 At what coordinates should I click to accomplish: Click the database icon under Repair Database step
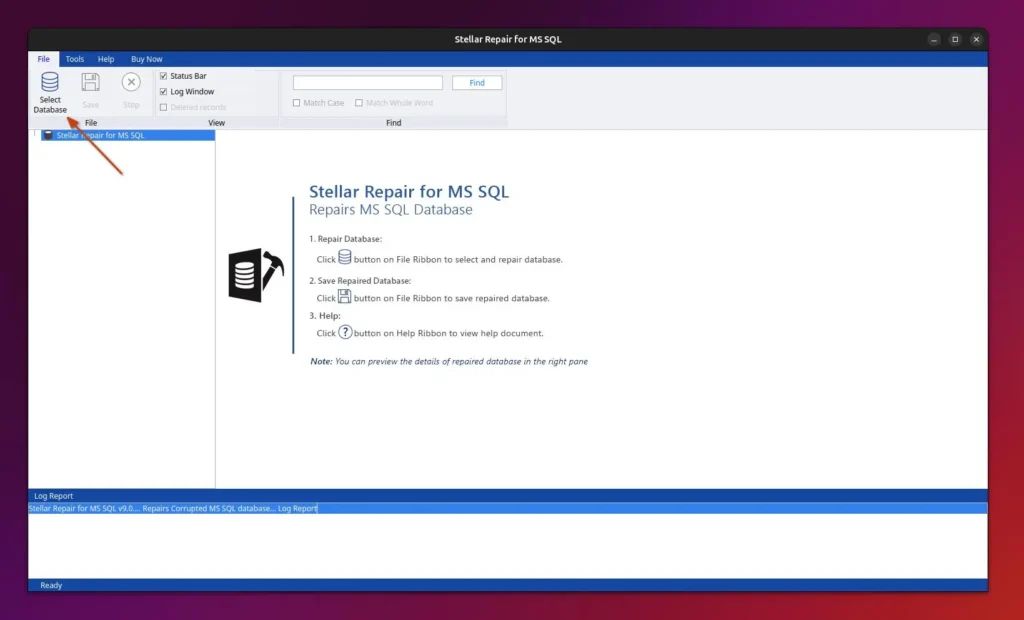point(345,258)
